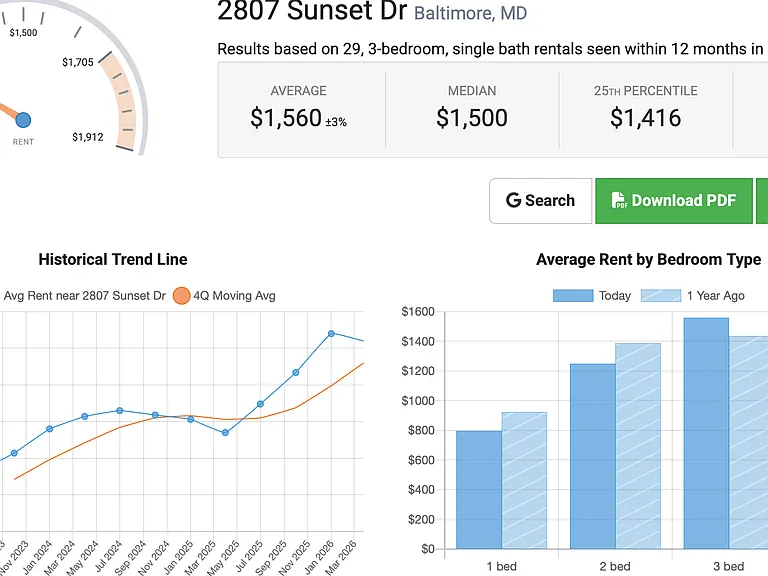
Task: Click the Search button
Action: pos(541,201)
